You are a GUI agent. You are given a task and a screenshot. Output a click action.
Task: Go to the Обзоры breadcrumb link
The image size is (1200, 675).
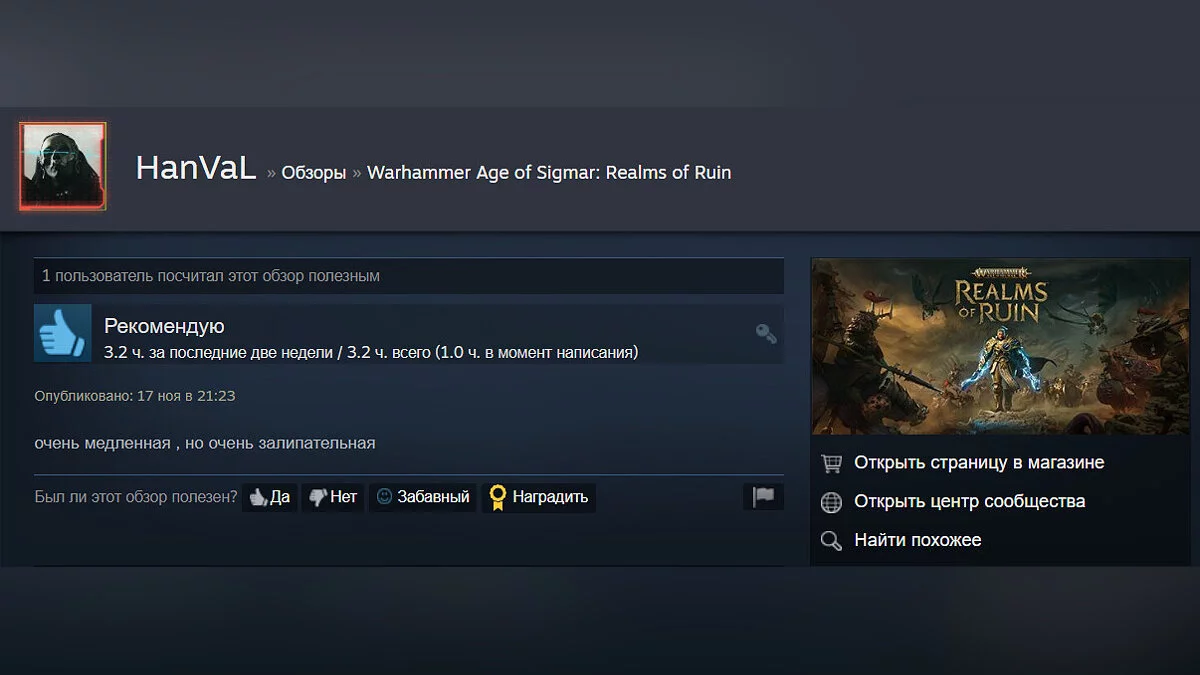[x=314, y=172]
